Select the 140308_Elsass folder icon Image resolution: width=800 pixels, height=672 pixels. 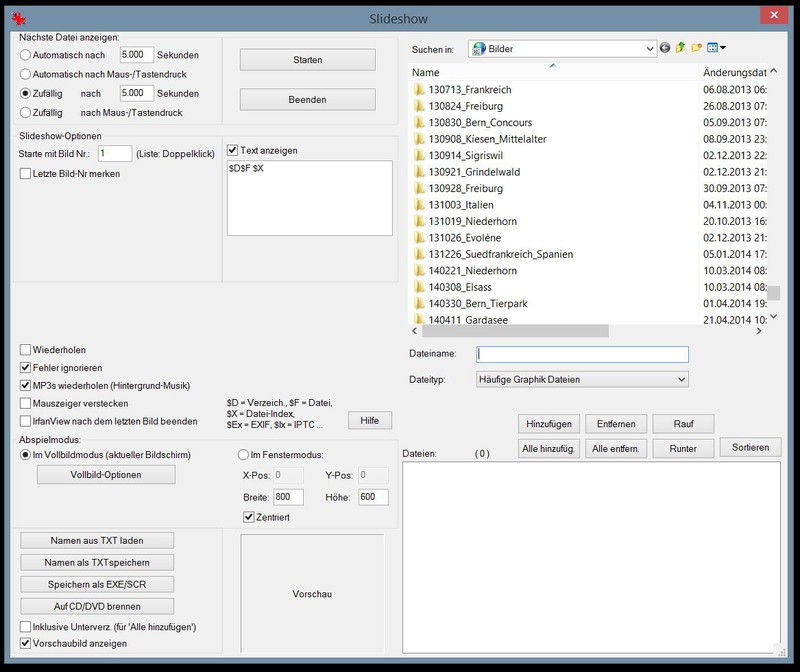(419, 287)
